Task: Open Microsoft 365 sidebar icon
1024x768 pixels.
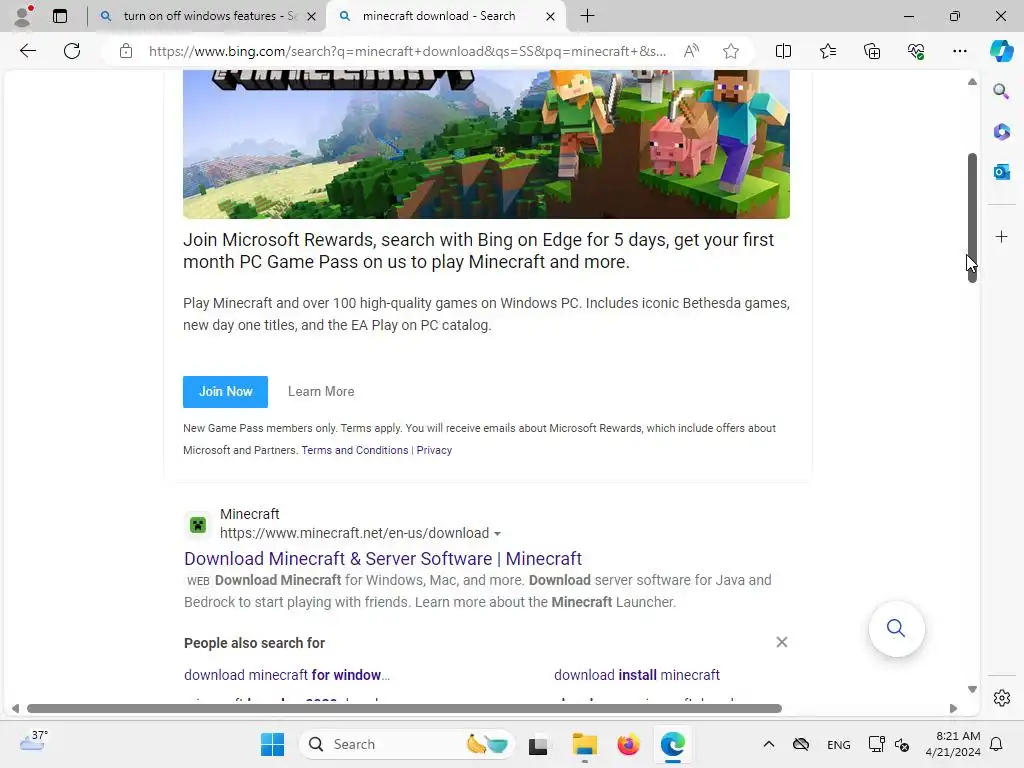Action: pos(1001,131)
